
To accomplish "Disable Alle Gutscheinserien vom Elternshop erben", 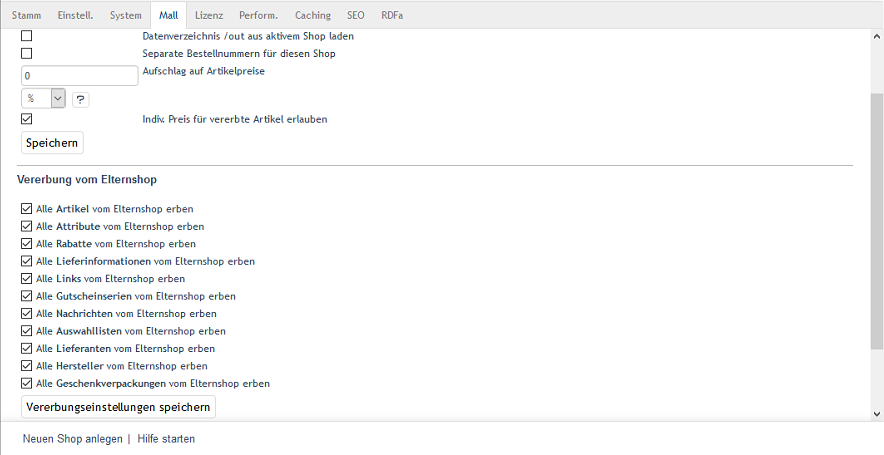I will (x=27, y=296).
